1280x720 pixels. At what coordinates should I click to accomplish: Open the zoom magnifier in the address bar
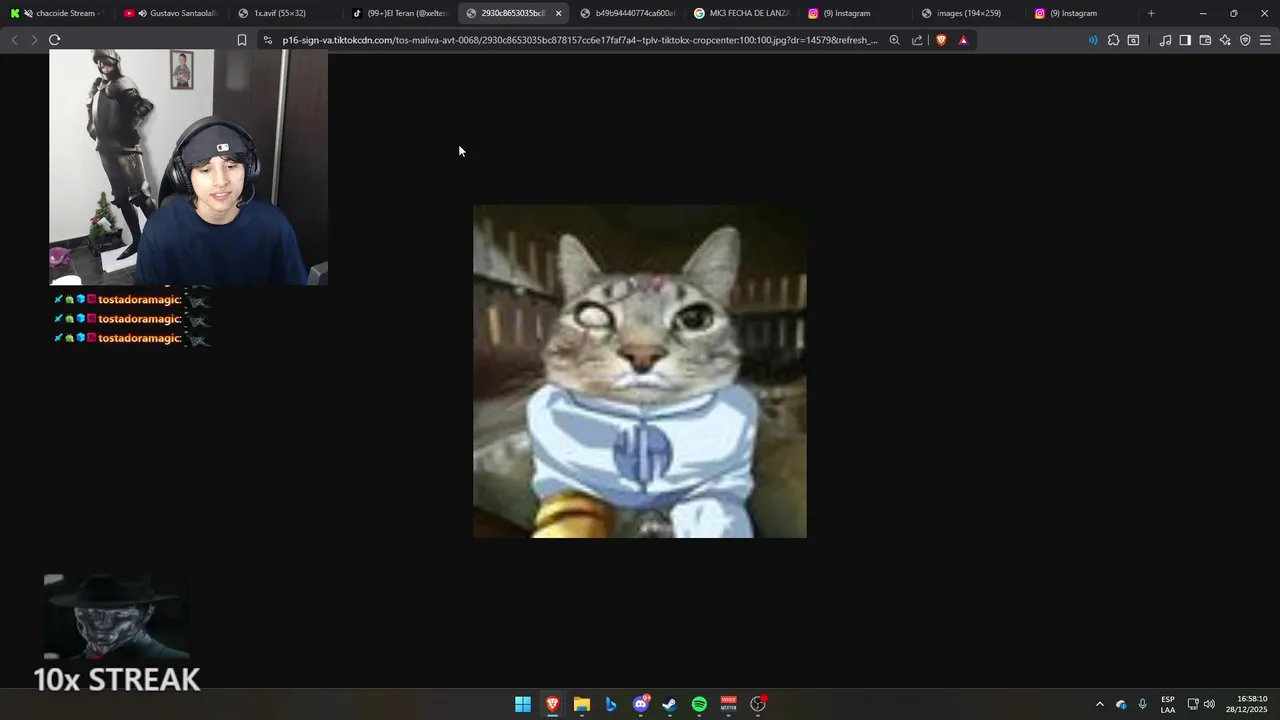click(894, 40)
